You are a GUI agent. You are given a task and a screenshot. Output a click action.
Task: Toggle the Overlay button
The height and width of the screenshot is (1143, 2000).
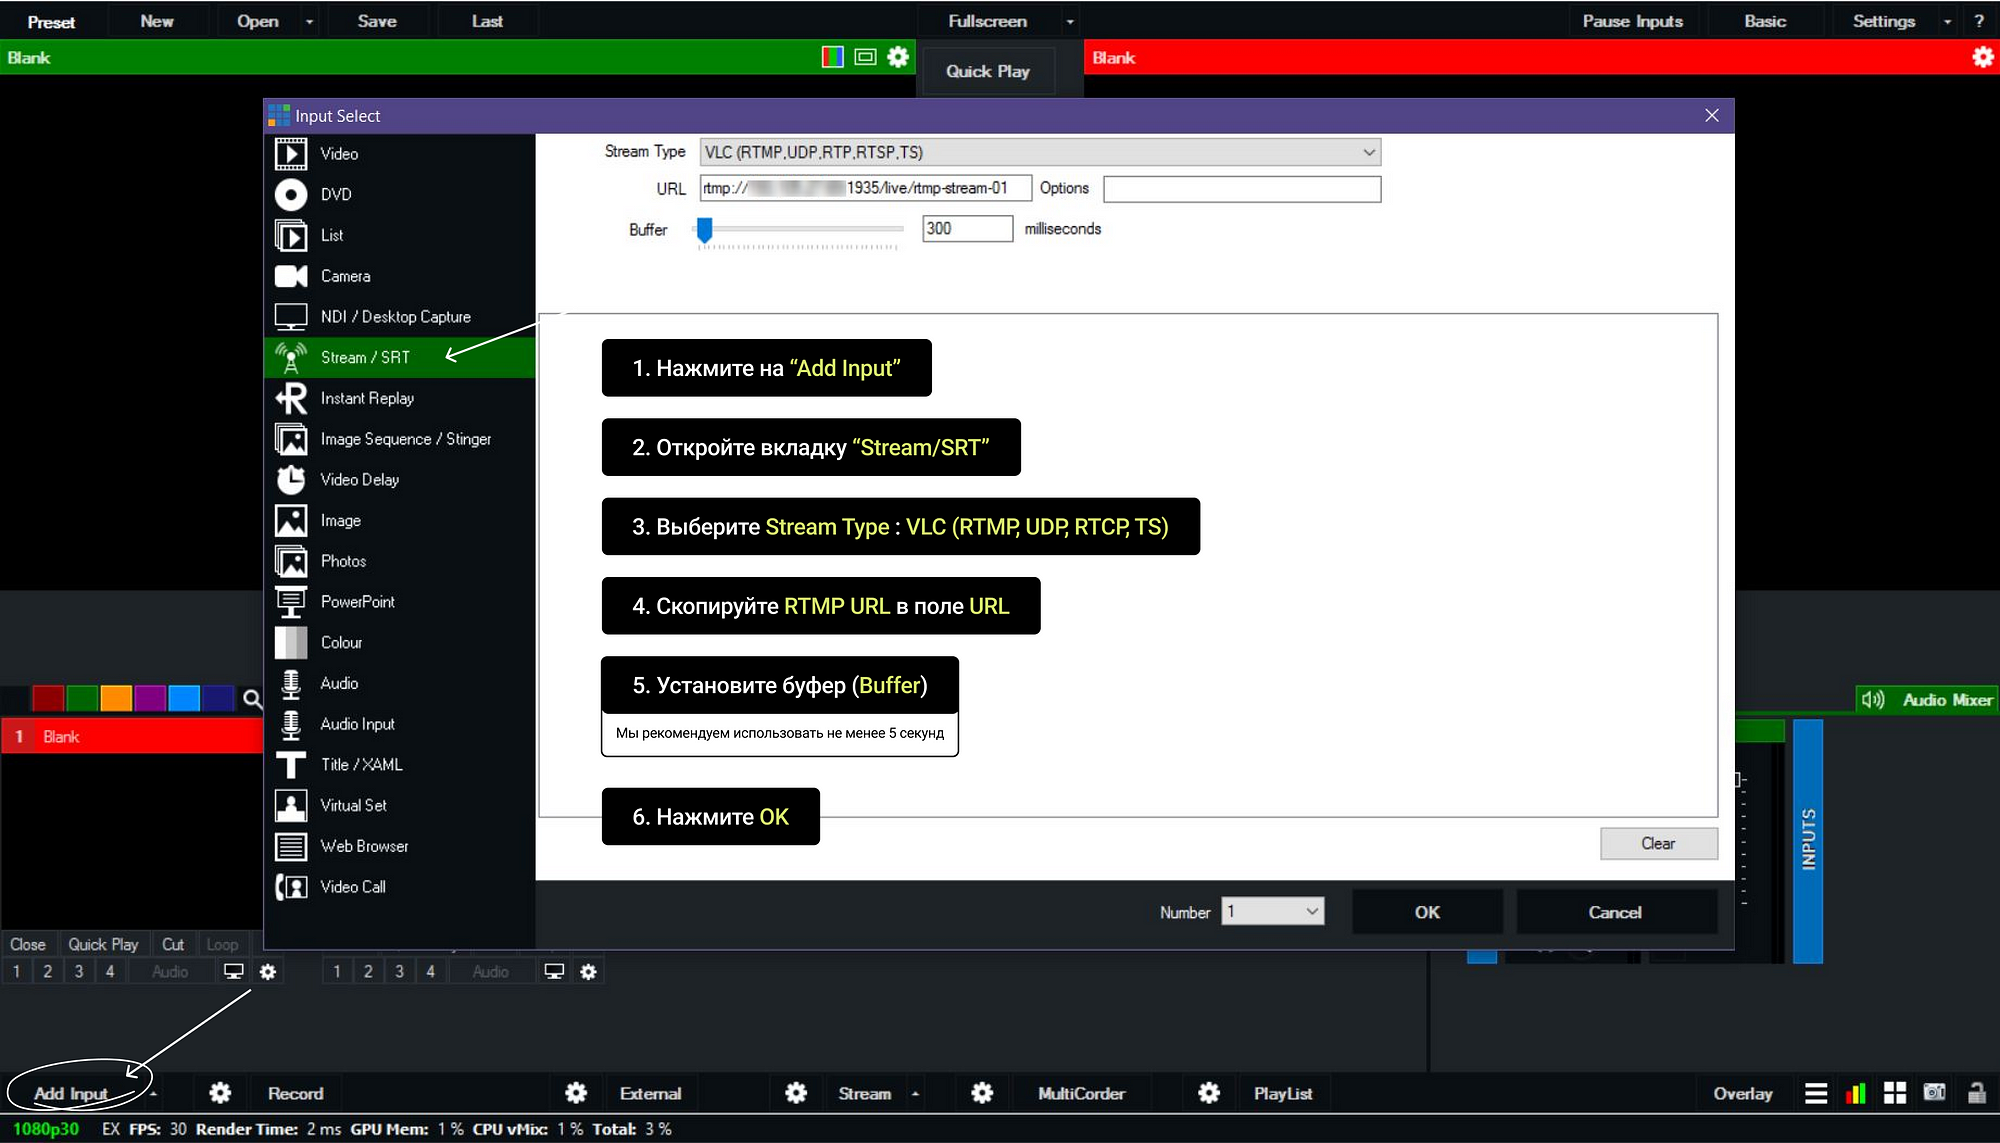click(x=1742, y=1093)
